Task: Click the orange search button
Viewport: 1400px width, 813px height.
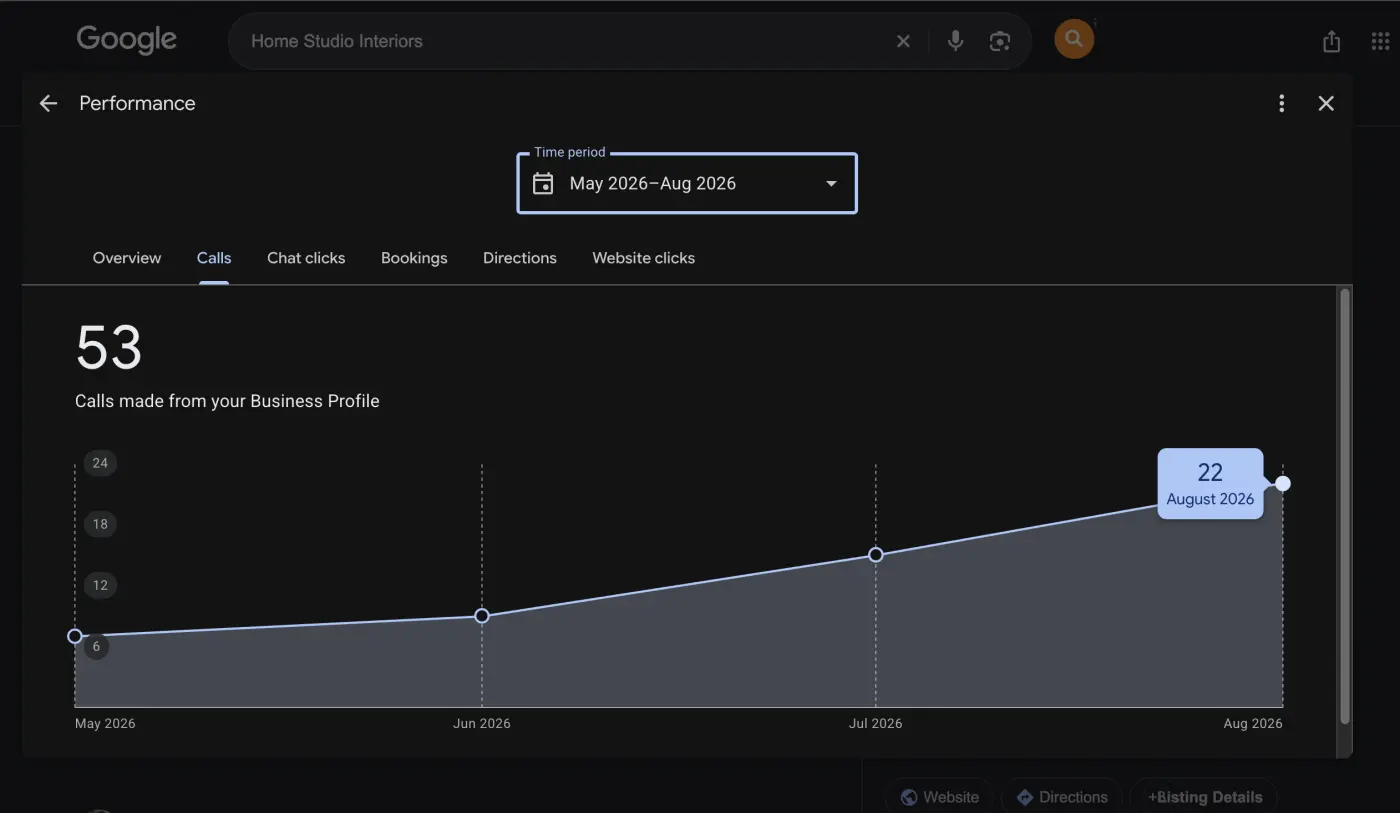Action: pyautogui.click(x=1074, y=39)
